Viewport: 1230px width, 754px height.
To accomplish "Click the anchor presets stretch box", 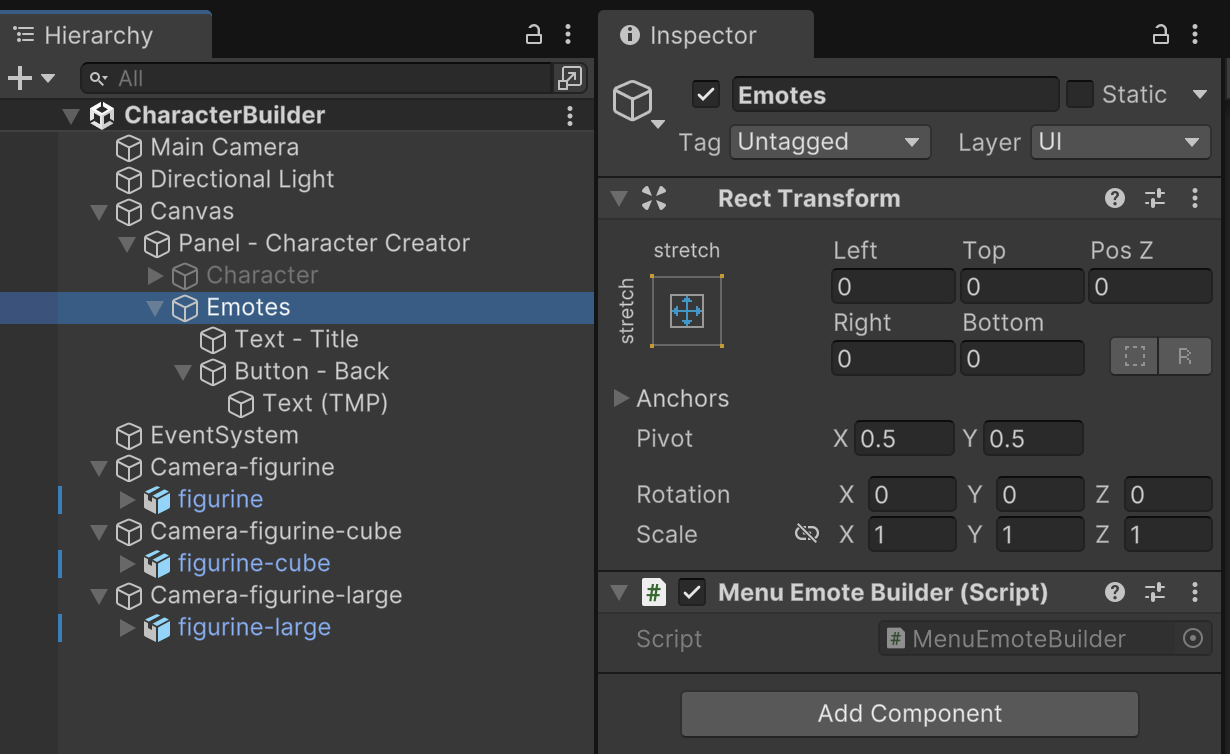I will point(686,311).
